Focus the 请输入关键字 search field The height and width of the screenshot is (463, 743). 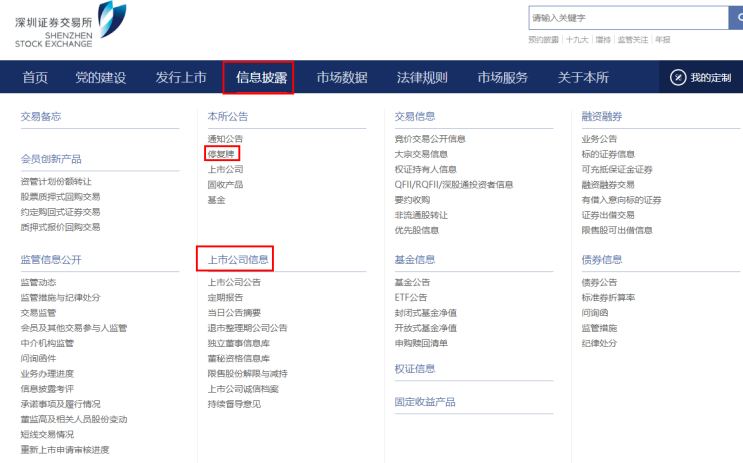point(628,18)
